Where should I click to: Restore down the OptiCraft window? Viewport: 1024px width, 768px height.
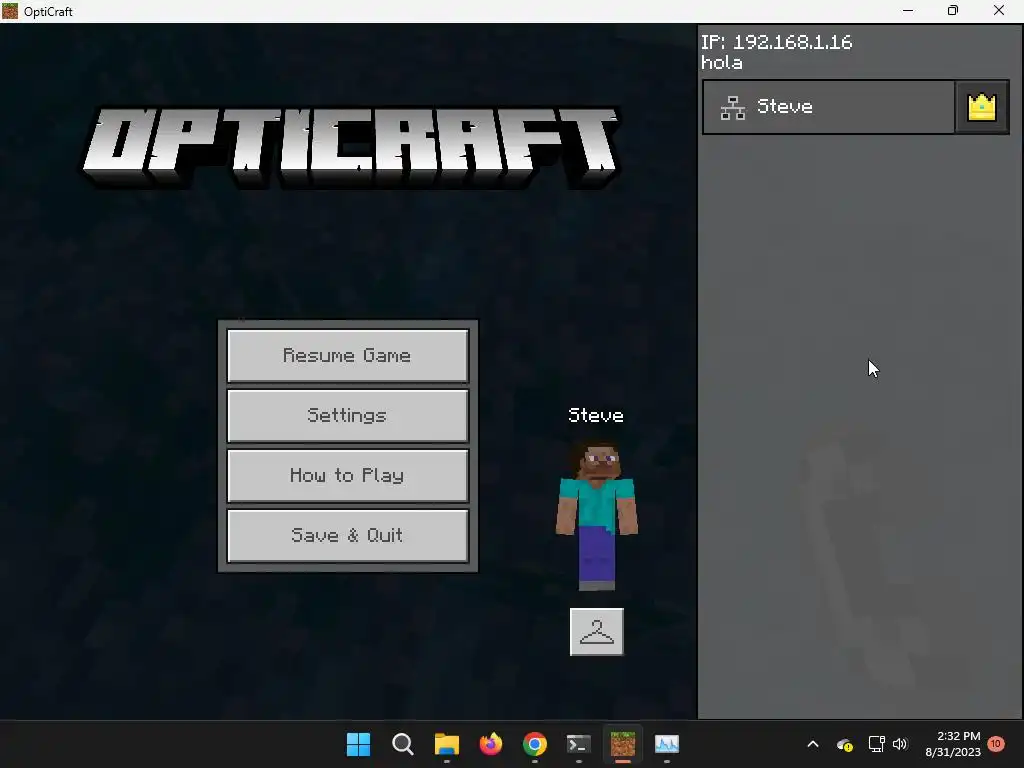pos(953,11)
